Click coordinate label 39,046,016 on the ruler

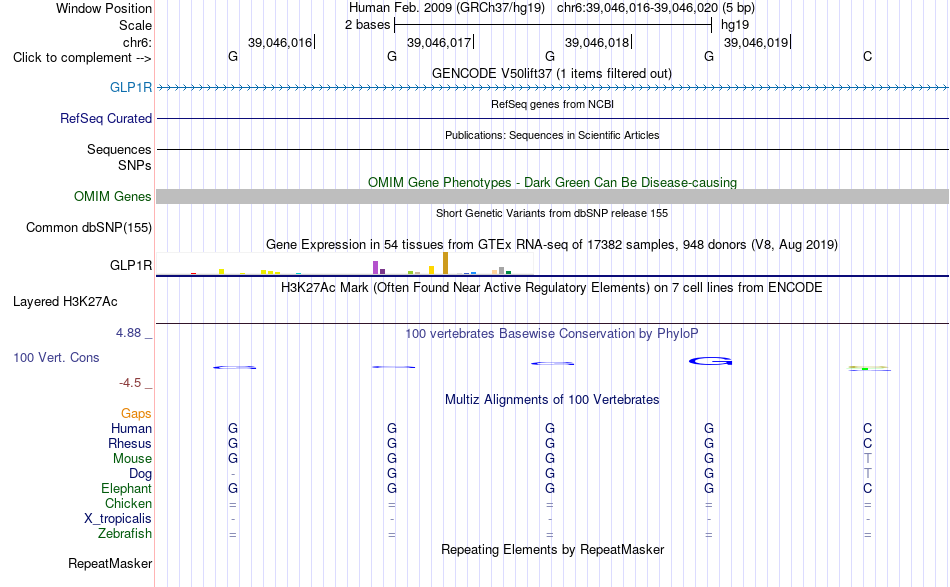280,42
